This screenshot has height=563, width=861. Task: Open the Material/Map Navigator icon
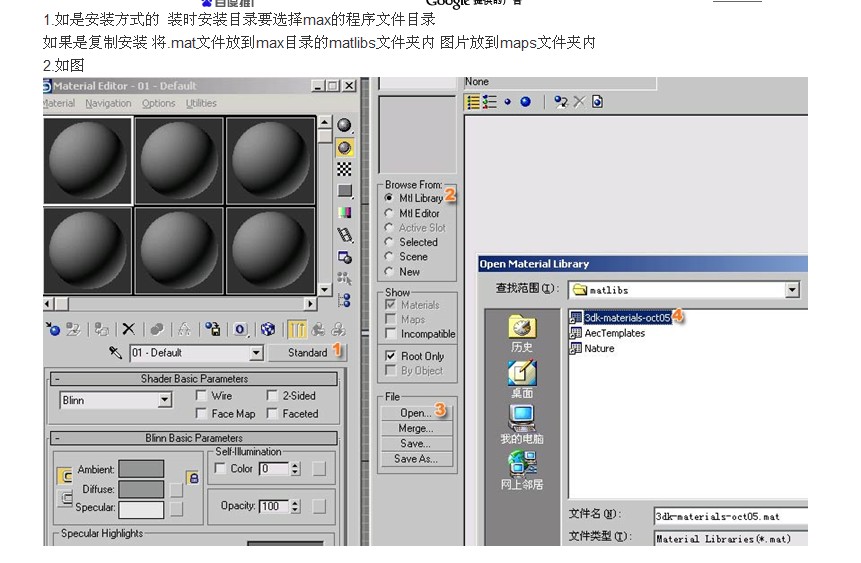click(x=344, y=300)
